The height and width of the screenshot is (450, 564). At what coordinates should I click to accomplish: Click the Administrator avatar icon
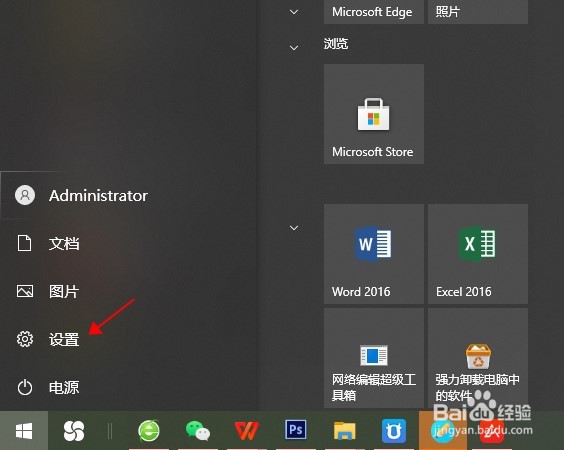[x=25, y=195]
